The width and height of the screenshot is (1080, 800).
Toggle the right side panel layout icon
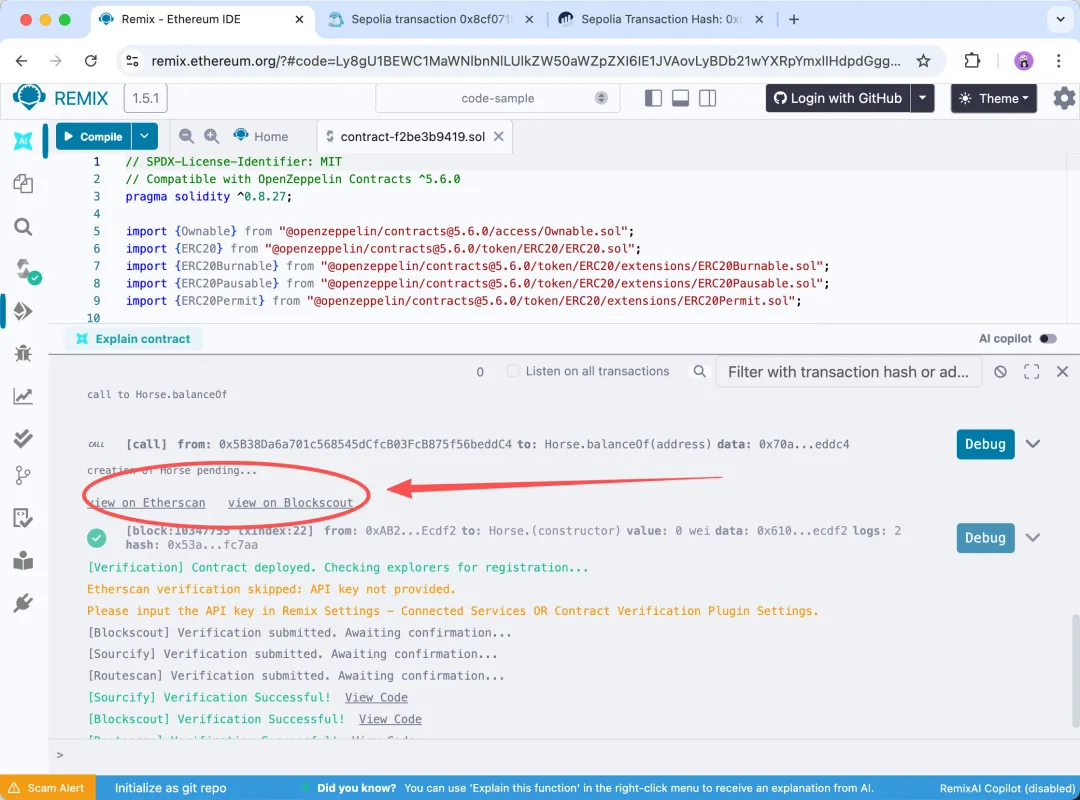pos(707,99)
